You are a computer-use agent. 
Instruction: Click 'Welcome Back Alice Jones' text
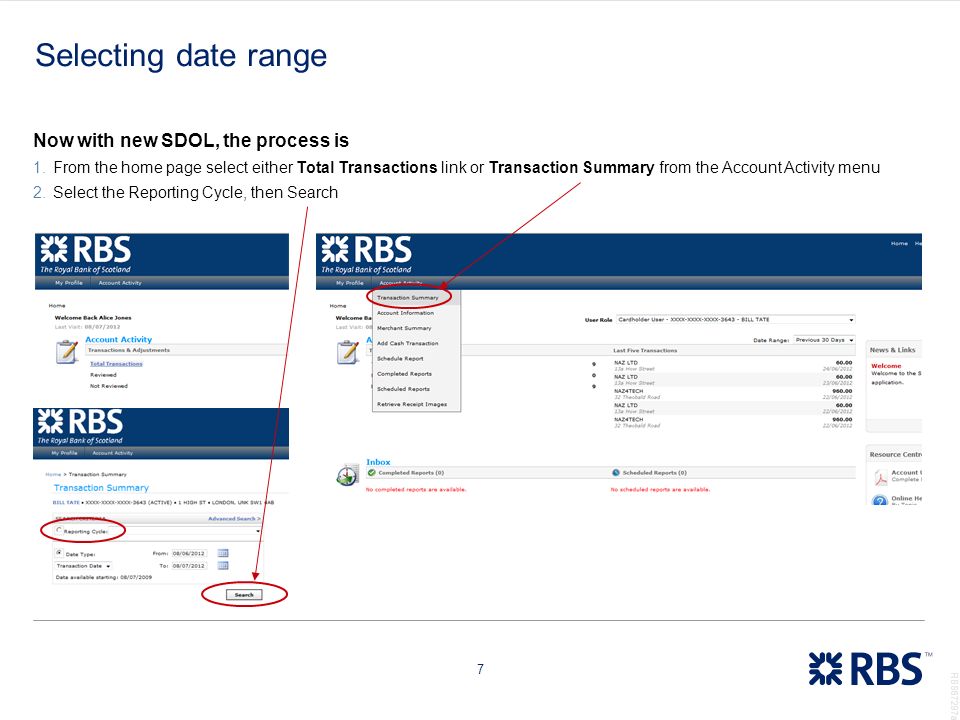point(93,318)
